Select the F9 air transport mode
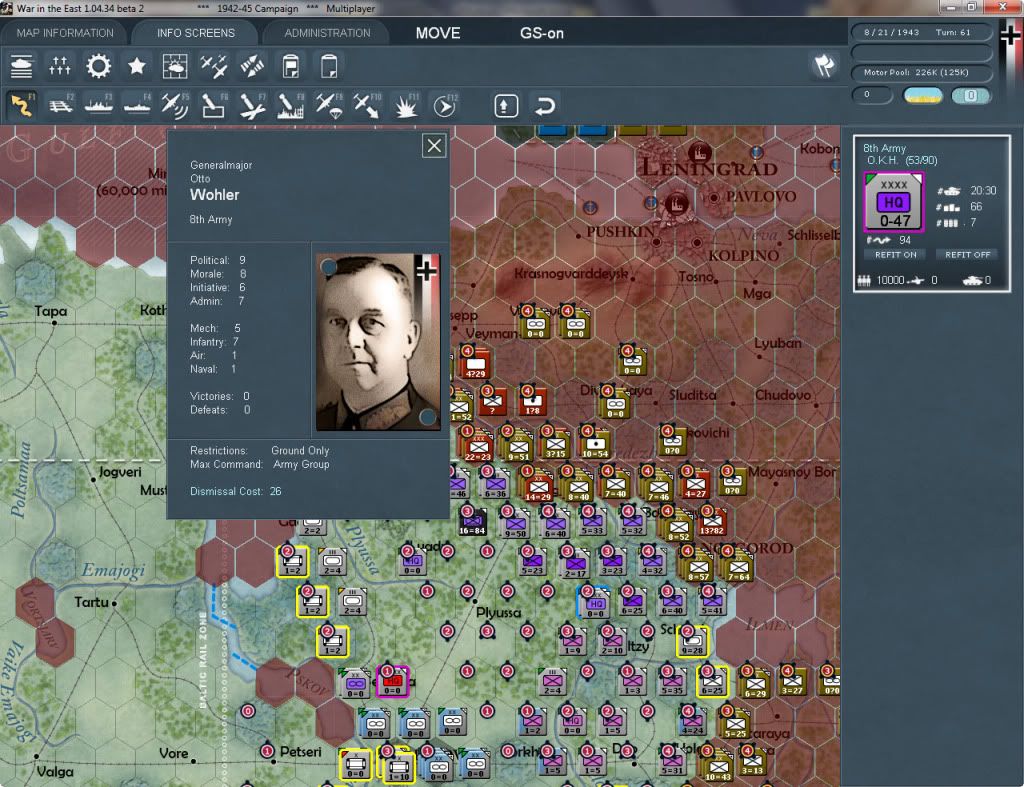The width and height of the screenshot is (1024, 787). (x=328, y=105)
